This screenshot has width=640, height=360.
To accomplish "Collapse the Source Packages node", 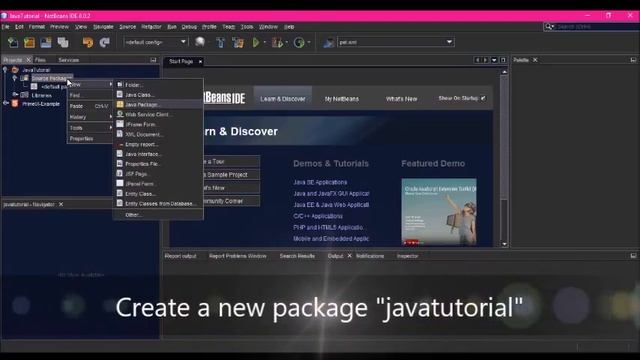I will 15,78.
